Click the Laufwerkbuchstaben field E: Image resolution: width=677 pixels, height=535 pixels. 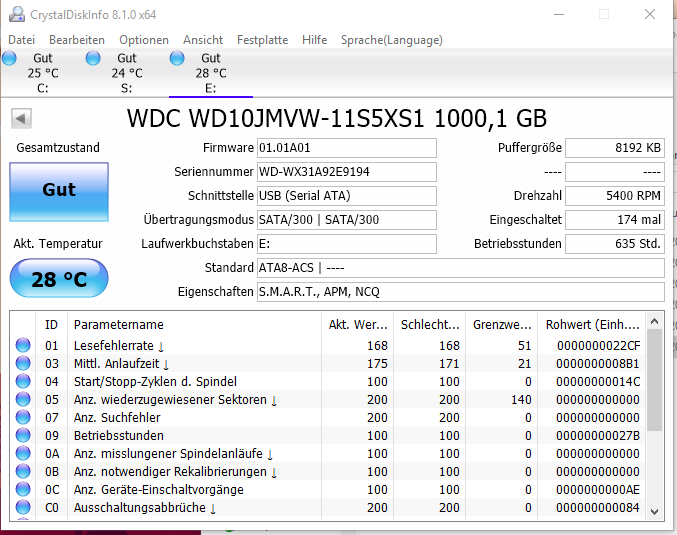pos(347,244)
